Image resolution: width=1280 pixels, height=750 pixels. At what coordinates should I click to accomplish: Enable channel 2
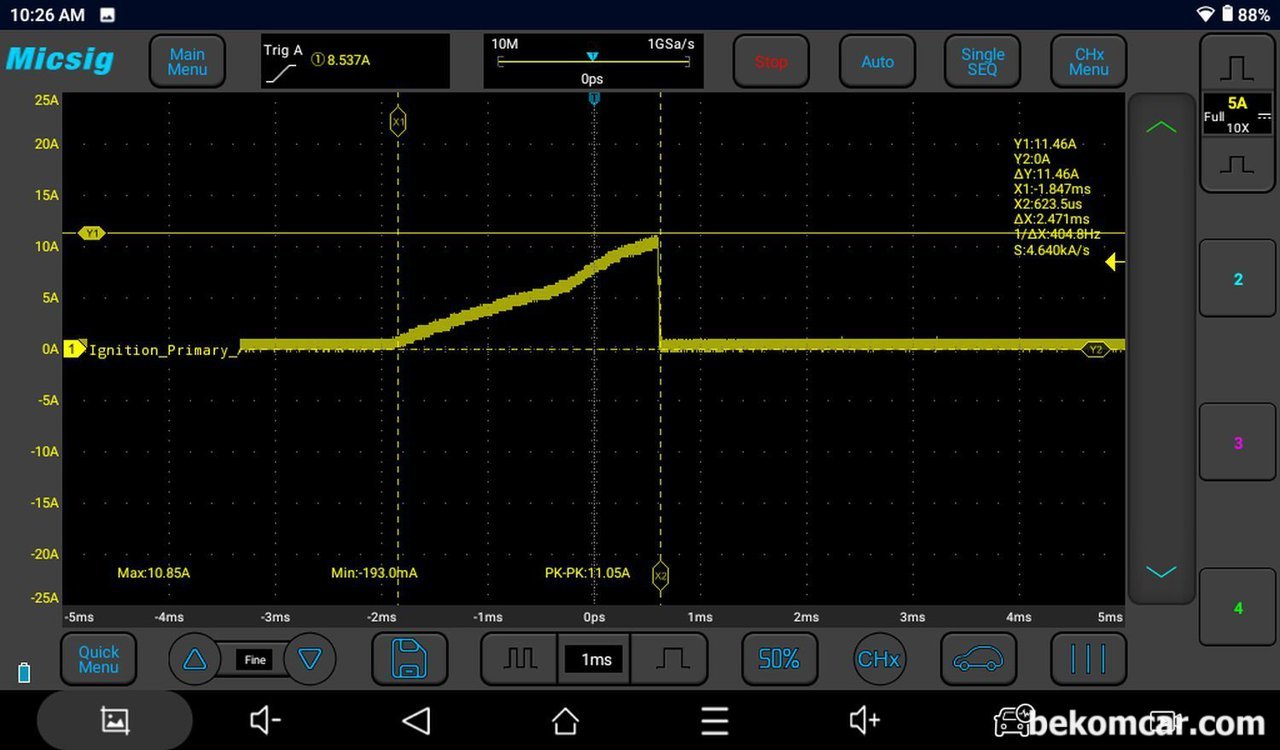pos(1237,279)
